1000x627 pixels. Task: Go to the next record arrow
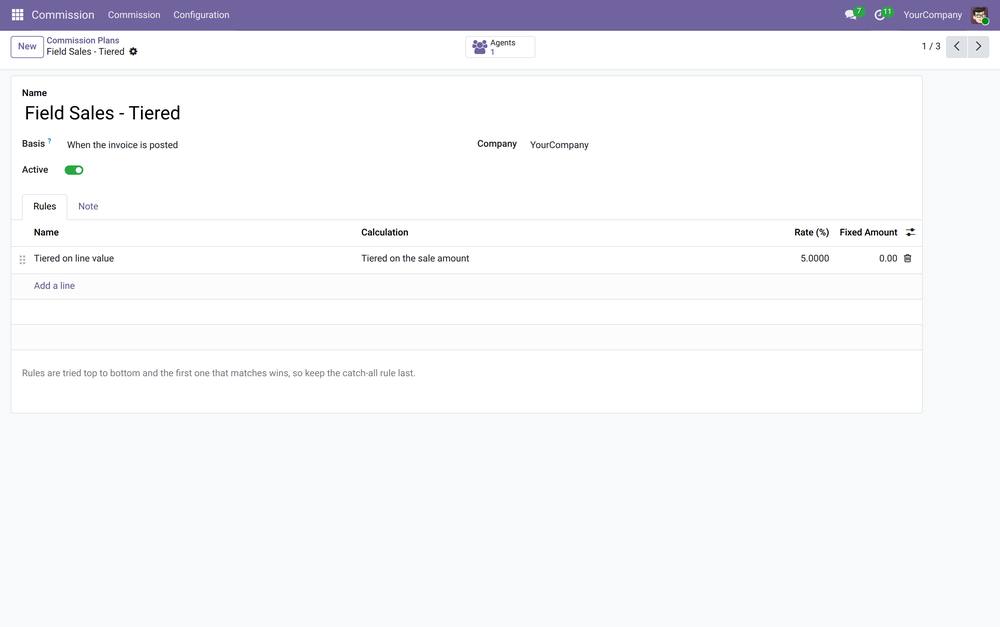pos(978,47)
